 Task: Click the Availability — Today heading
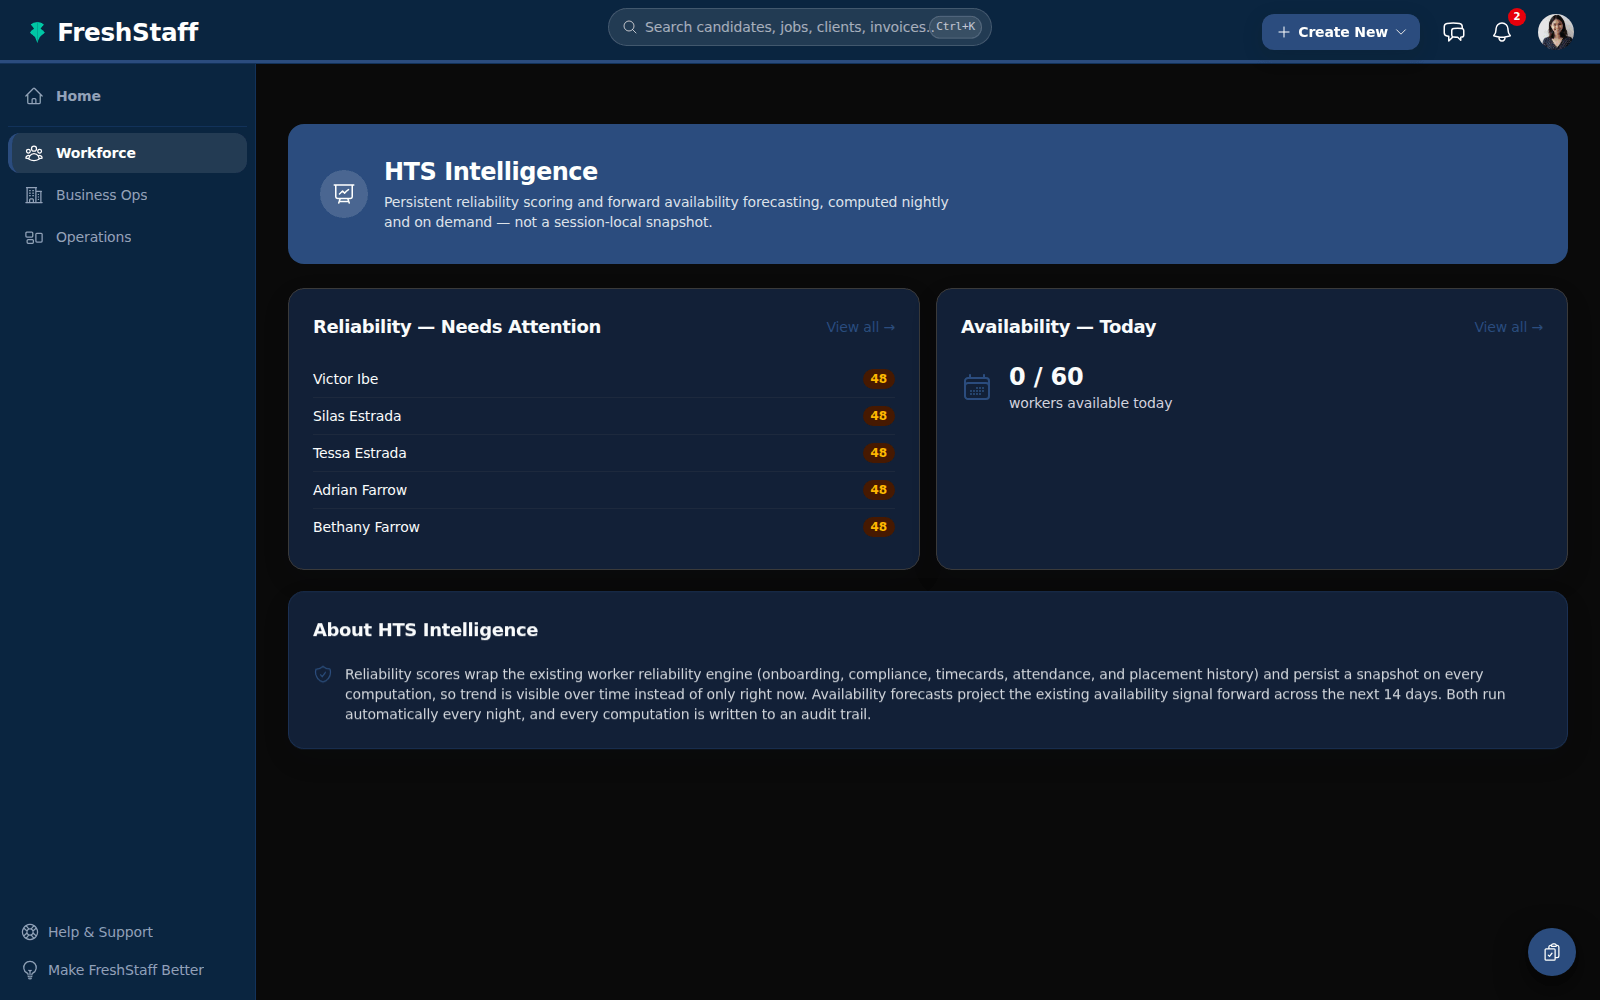(x=1058, y=327)
